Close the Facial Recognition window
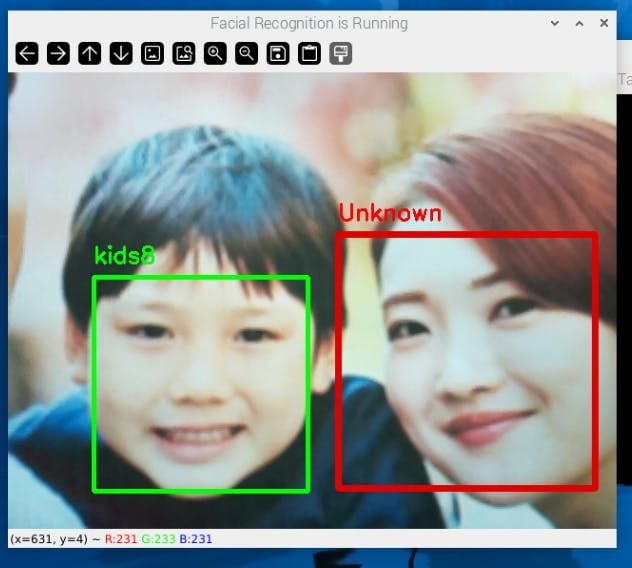Screen dimensions: 632x568 604,23
